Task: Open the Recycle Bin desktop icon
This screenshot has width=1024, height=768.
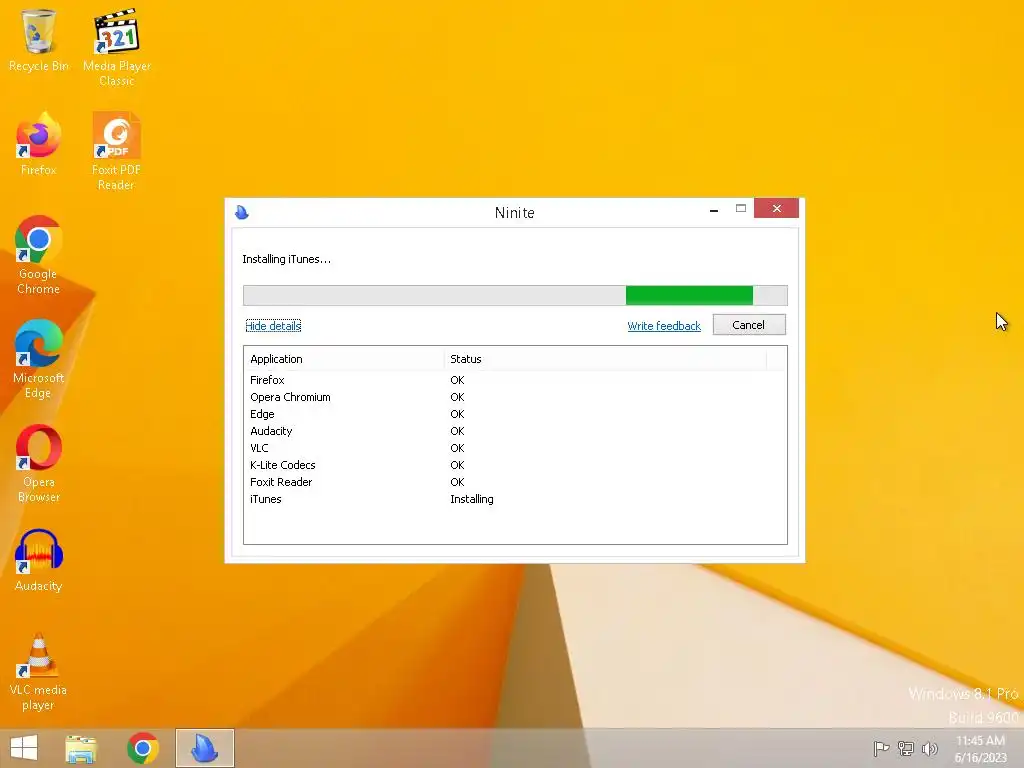Action: [39, 40]
